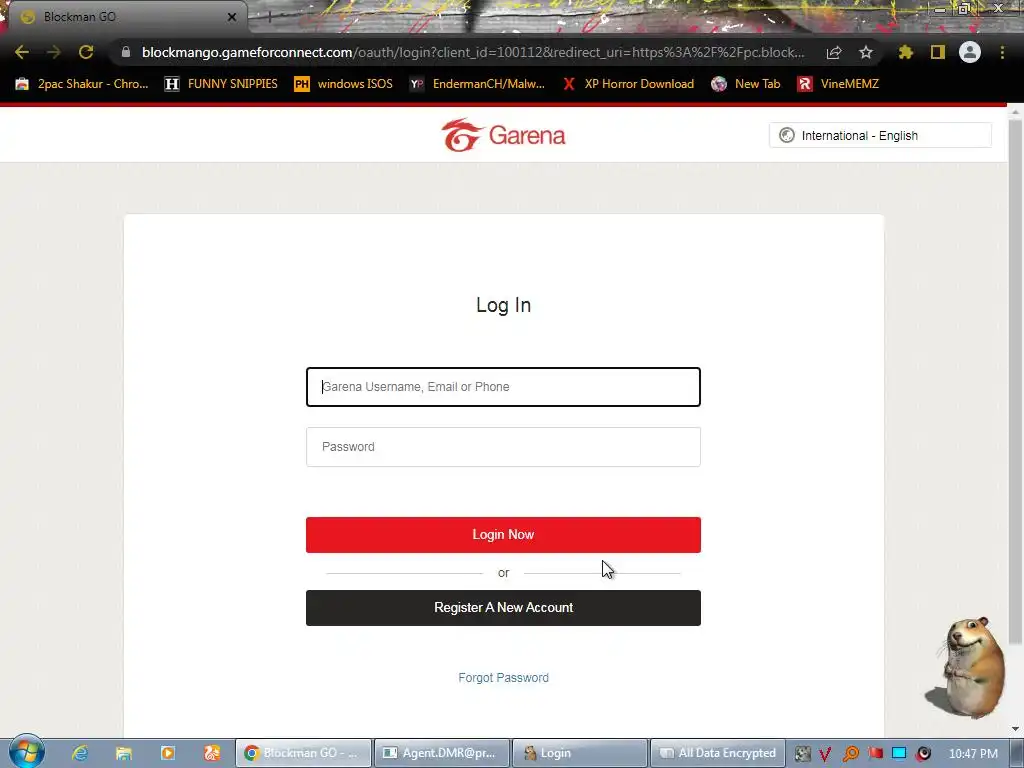This screenshot has width=1024, height=768.
Task: Reload the page with refresh icon
Action: pos(86,52)
